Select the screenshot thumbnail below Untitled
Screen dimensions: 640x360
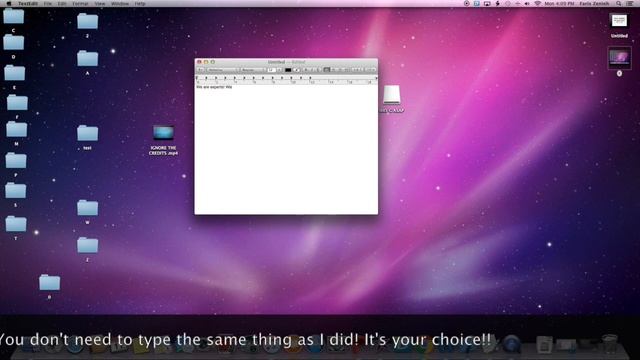click(x=619, y=58)
